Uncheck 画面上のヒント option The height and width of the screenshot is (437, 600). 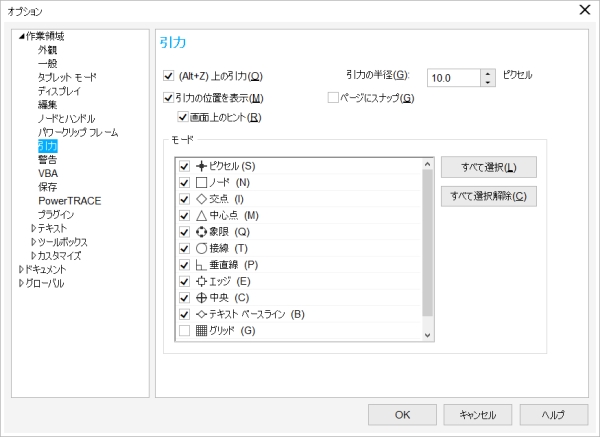click(x=182, y=118)
